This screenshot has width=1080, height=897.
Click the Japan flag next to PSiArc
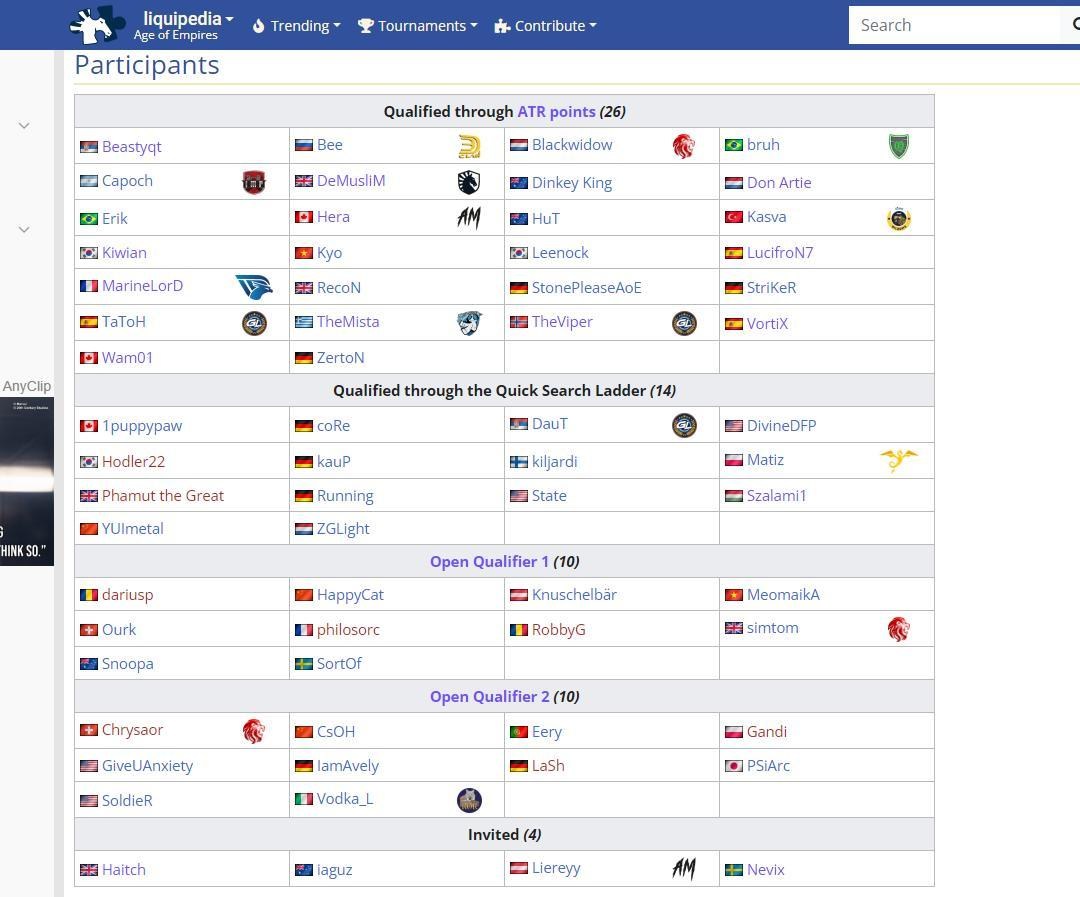point(734,765)
